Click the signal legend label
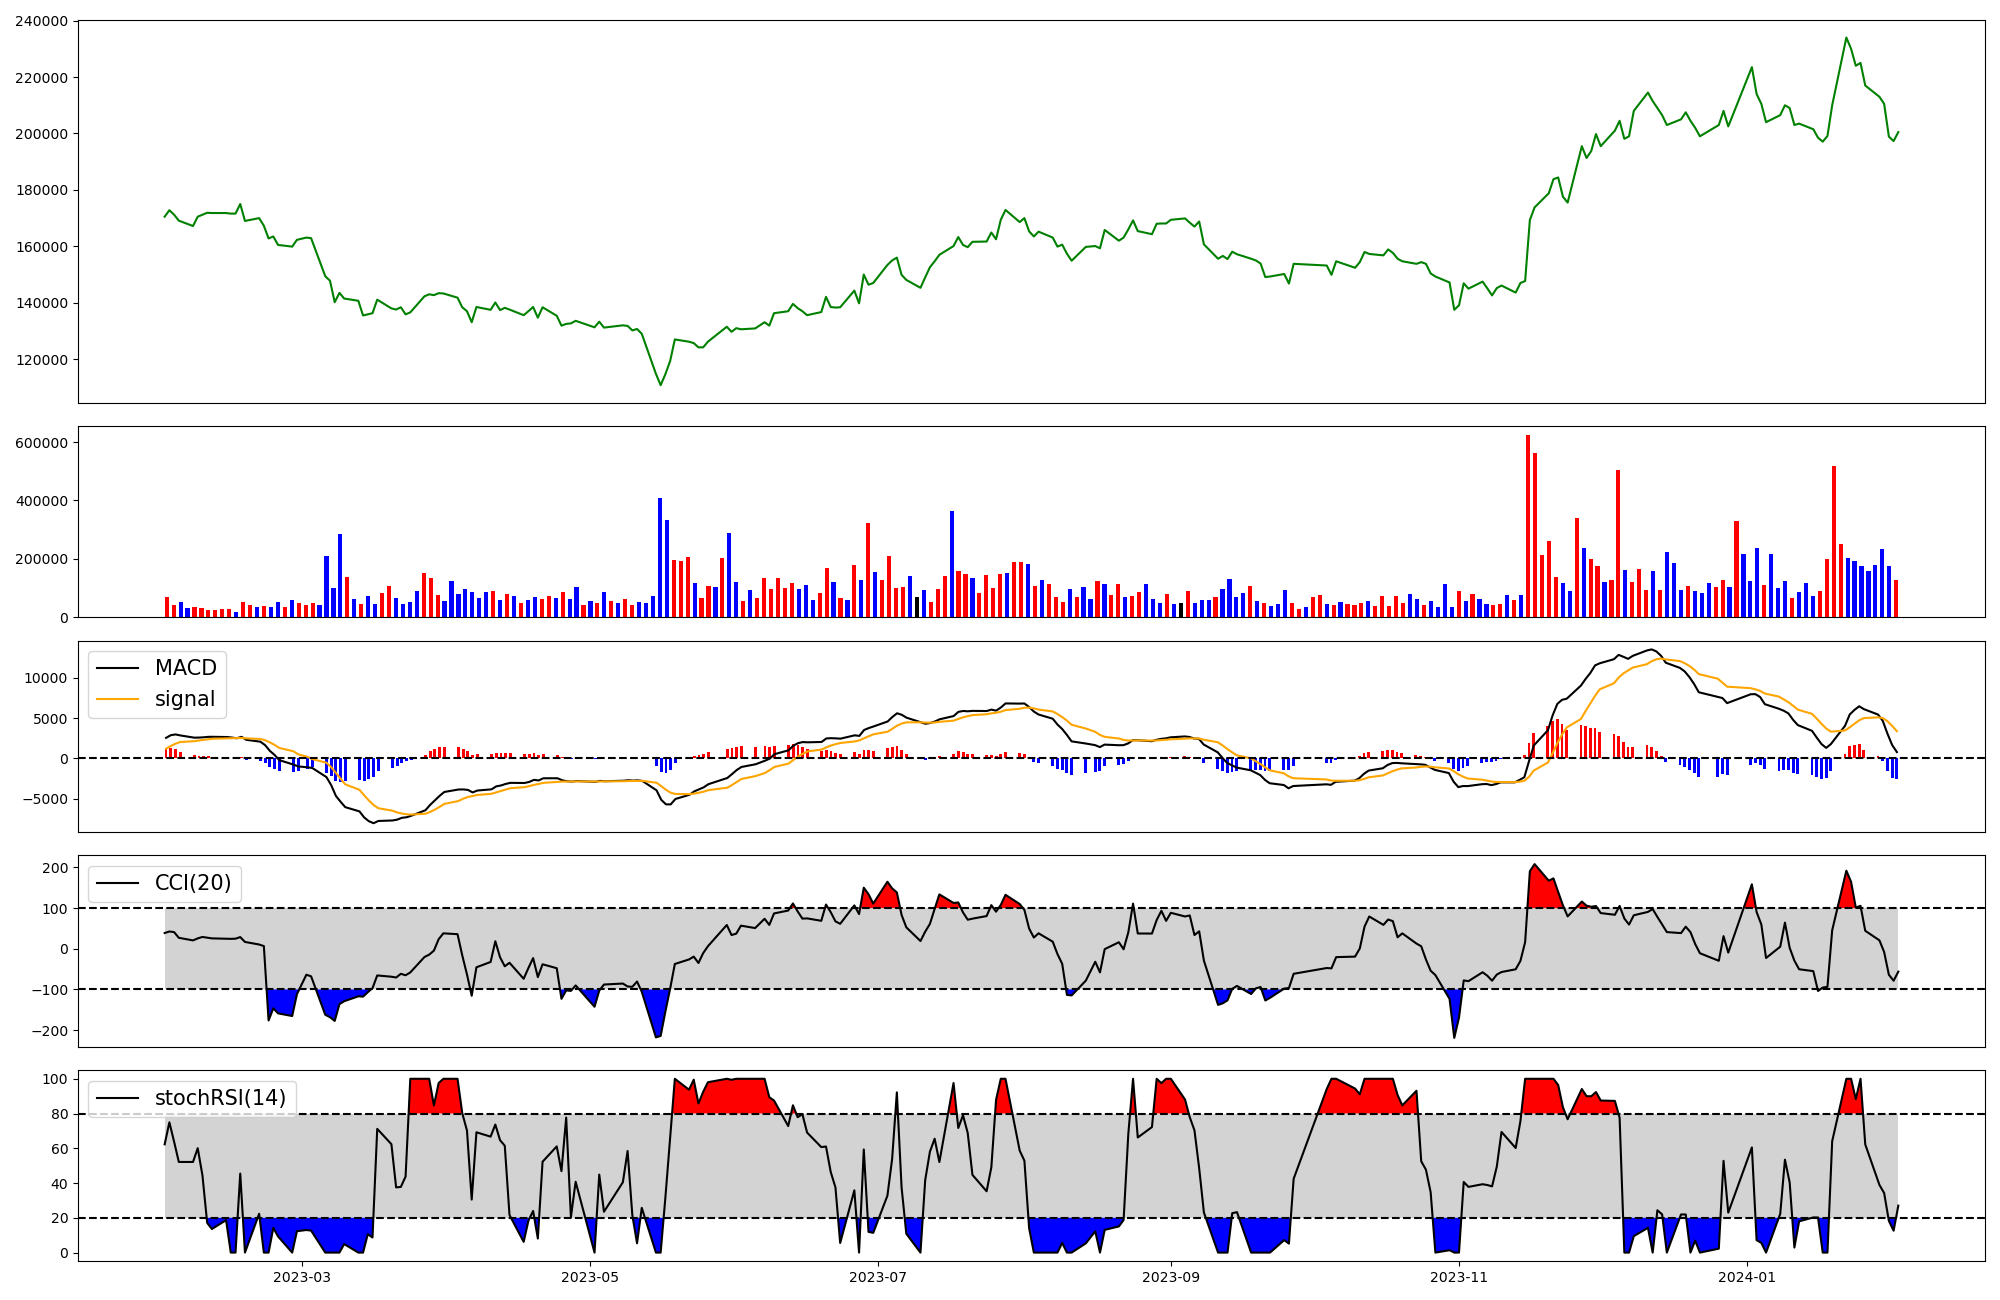 [185, 699]
